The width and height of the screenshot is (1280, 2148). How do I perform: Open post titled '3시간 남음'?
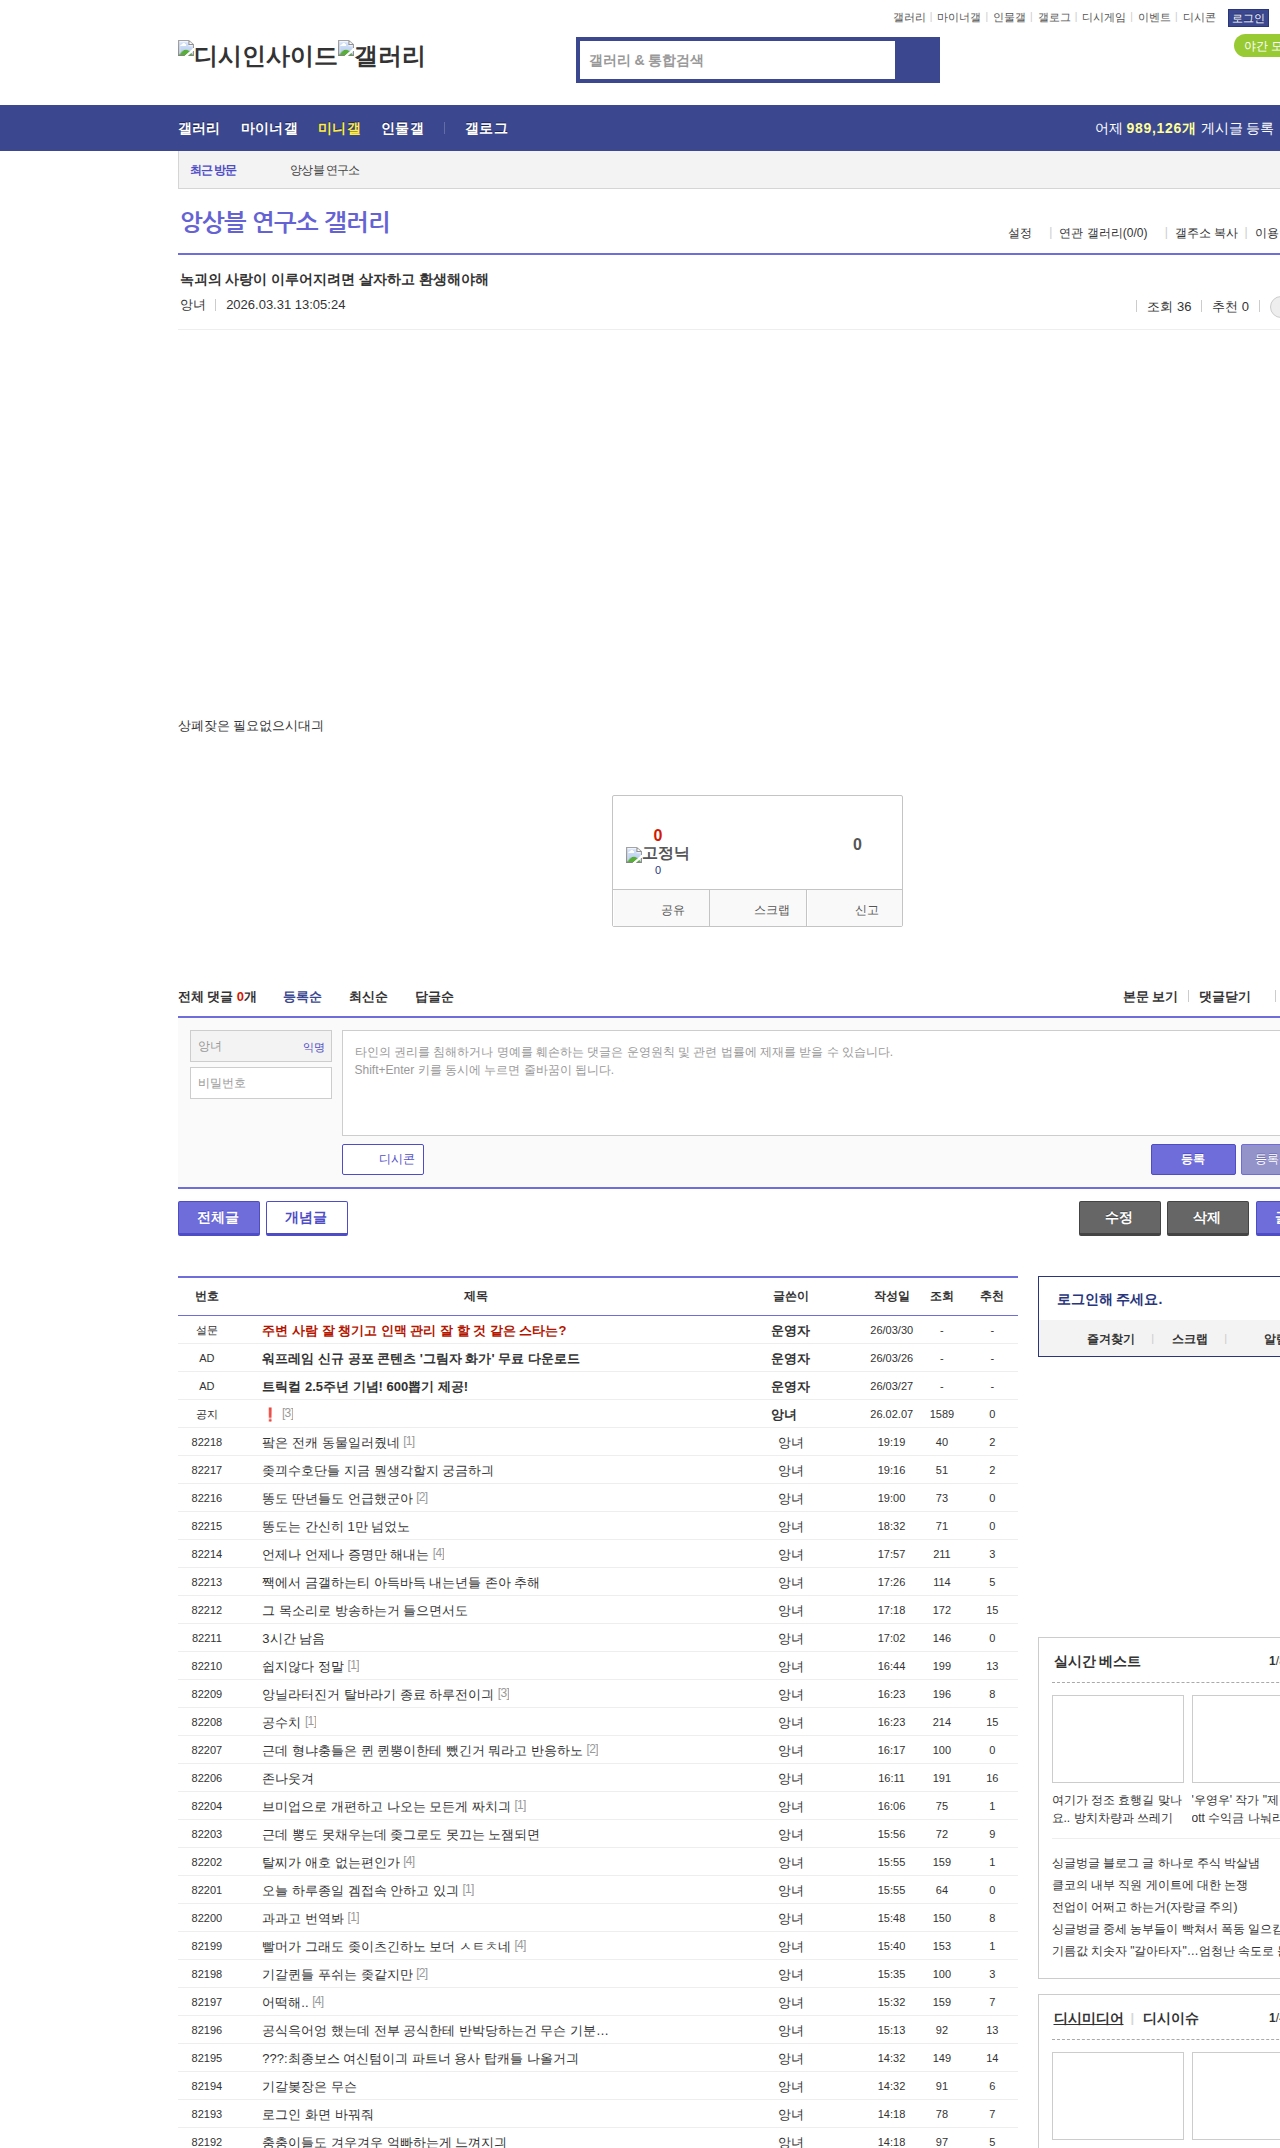pyautogui.click(x=293, y=1638)
